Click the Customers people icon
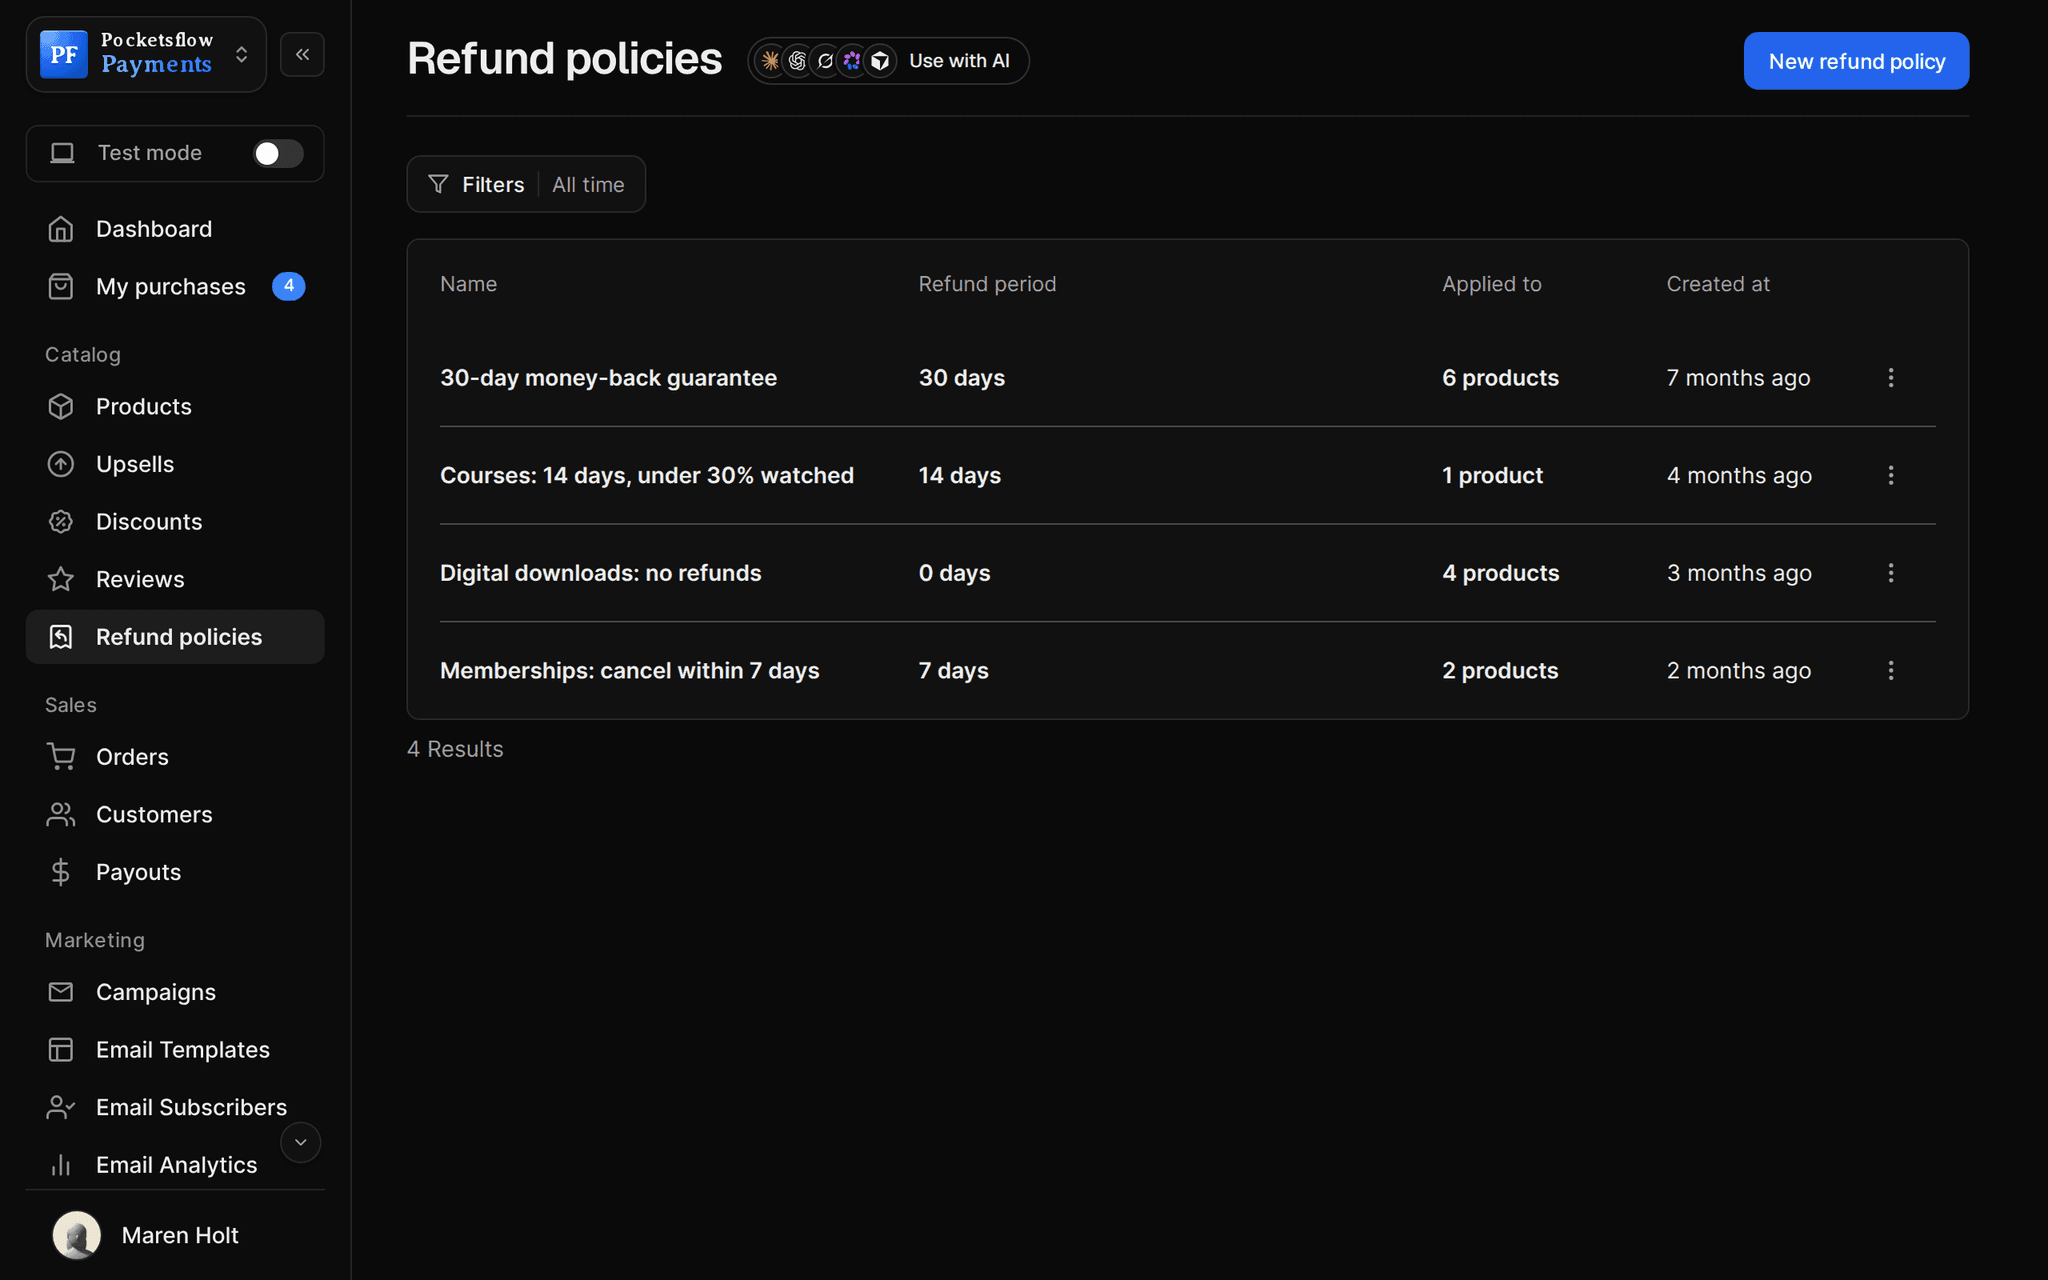This screenshot has height=1280, width=2048. (x=61, y=815)
